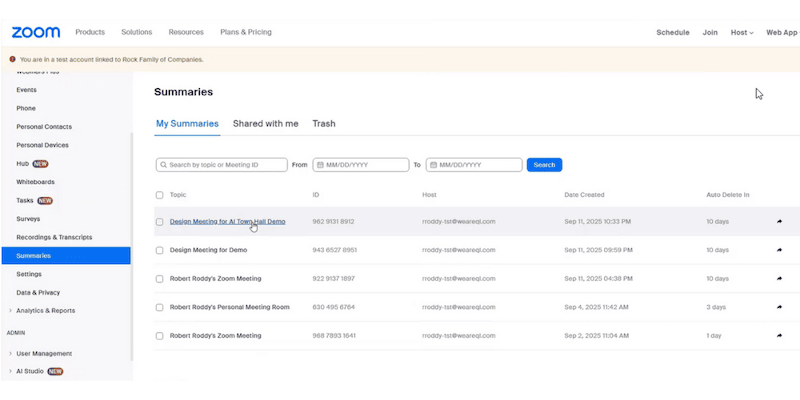Check the Design Meeting for Demo checkbox
Viewport: 800px width, 400px height.
click(159, 250)
